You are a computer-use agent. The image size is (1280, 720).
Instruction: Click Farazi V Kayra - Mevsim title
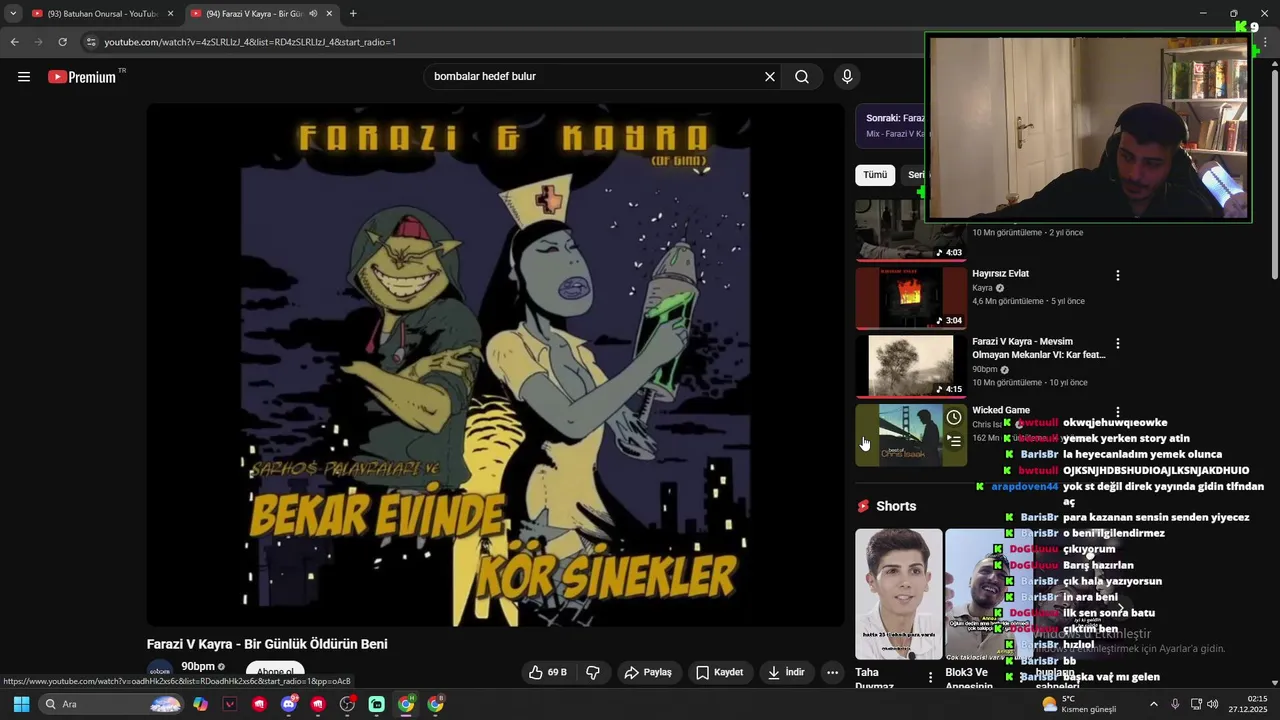click(1038, 348)
